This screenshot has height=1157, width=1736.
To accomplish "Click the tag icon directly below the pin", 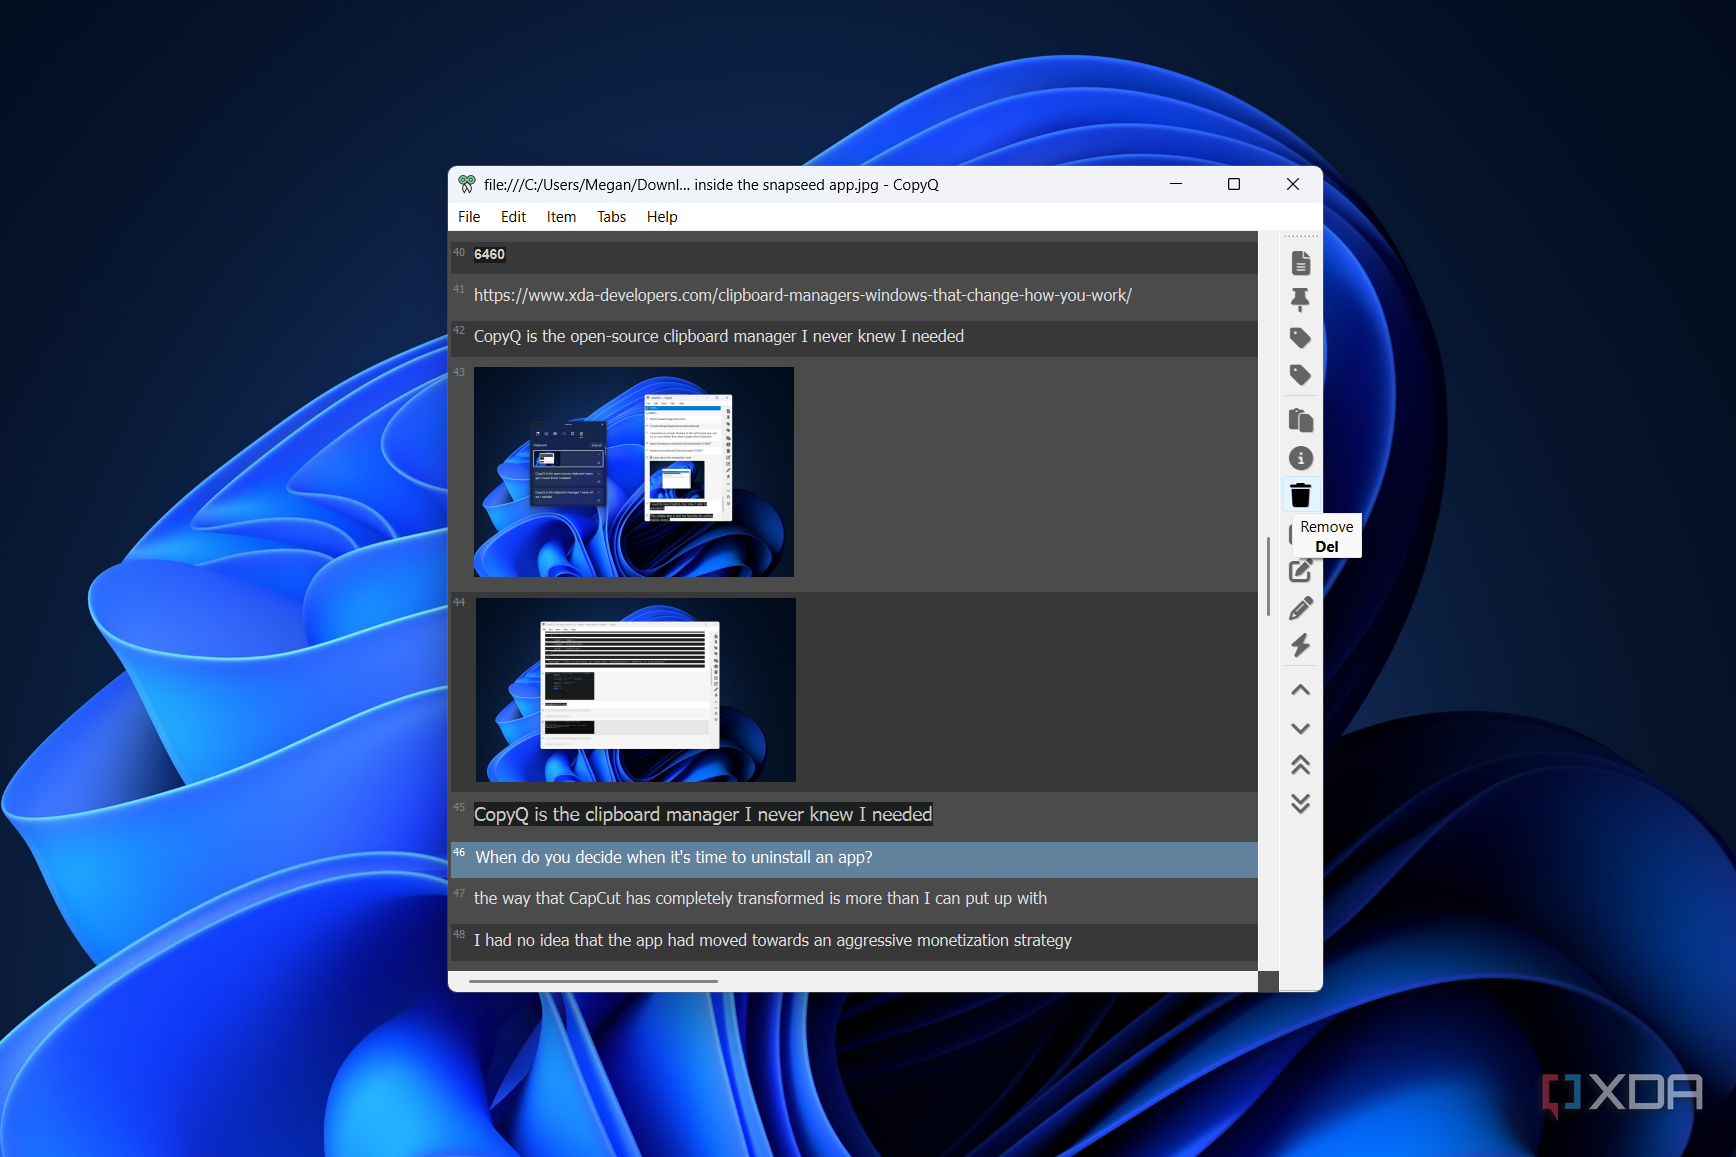I will [1300, 338].
